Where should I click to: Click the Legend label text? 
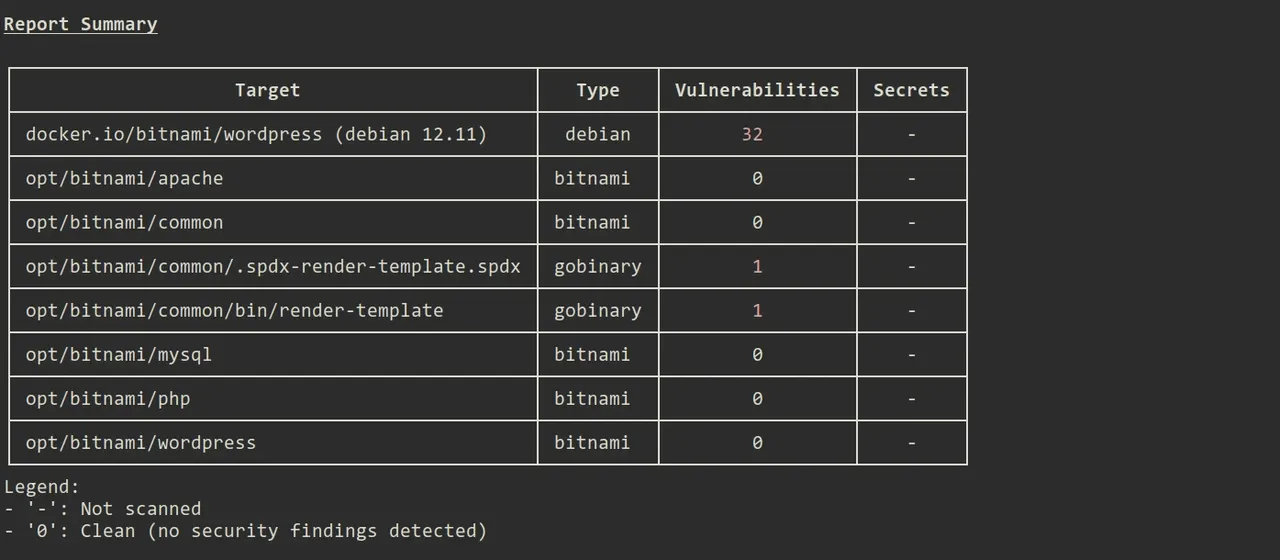pos(41,487)
